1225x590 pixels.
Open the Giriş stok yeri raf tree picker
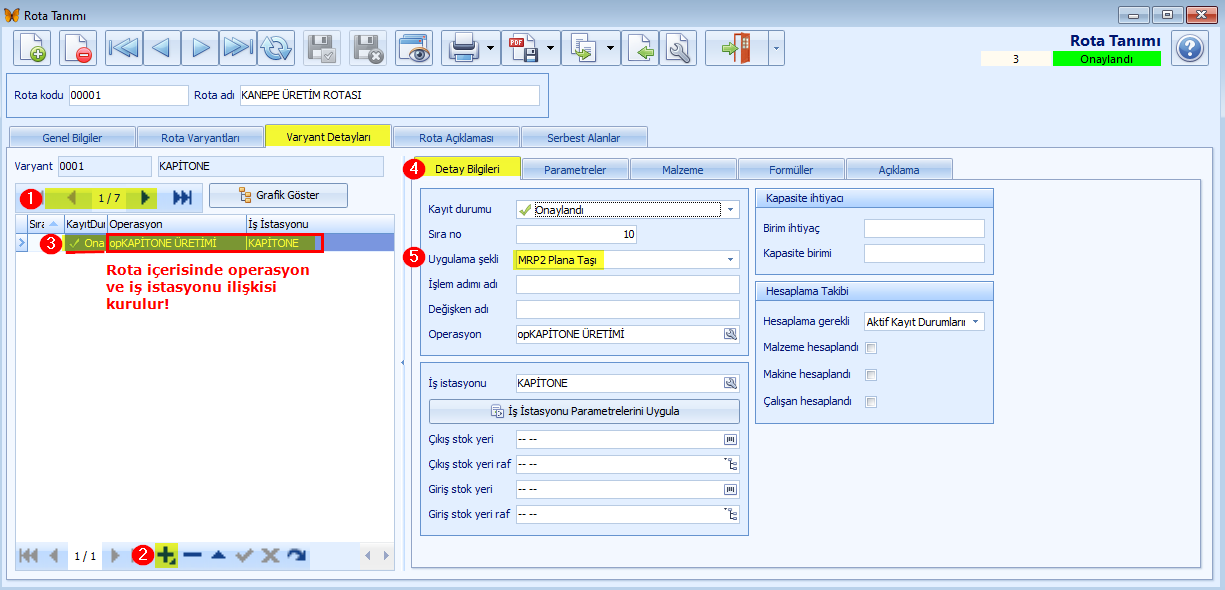(x=730, y=514)
